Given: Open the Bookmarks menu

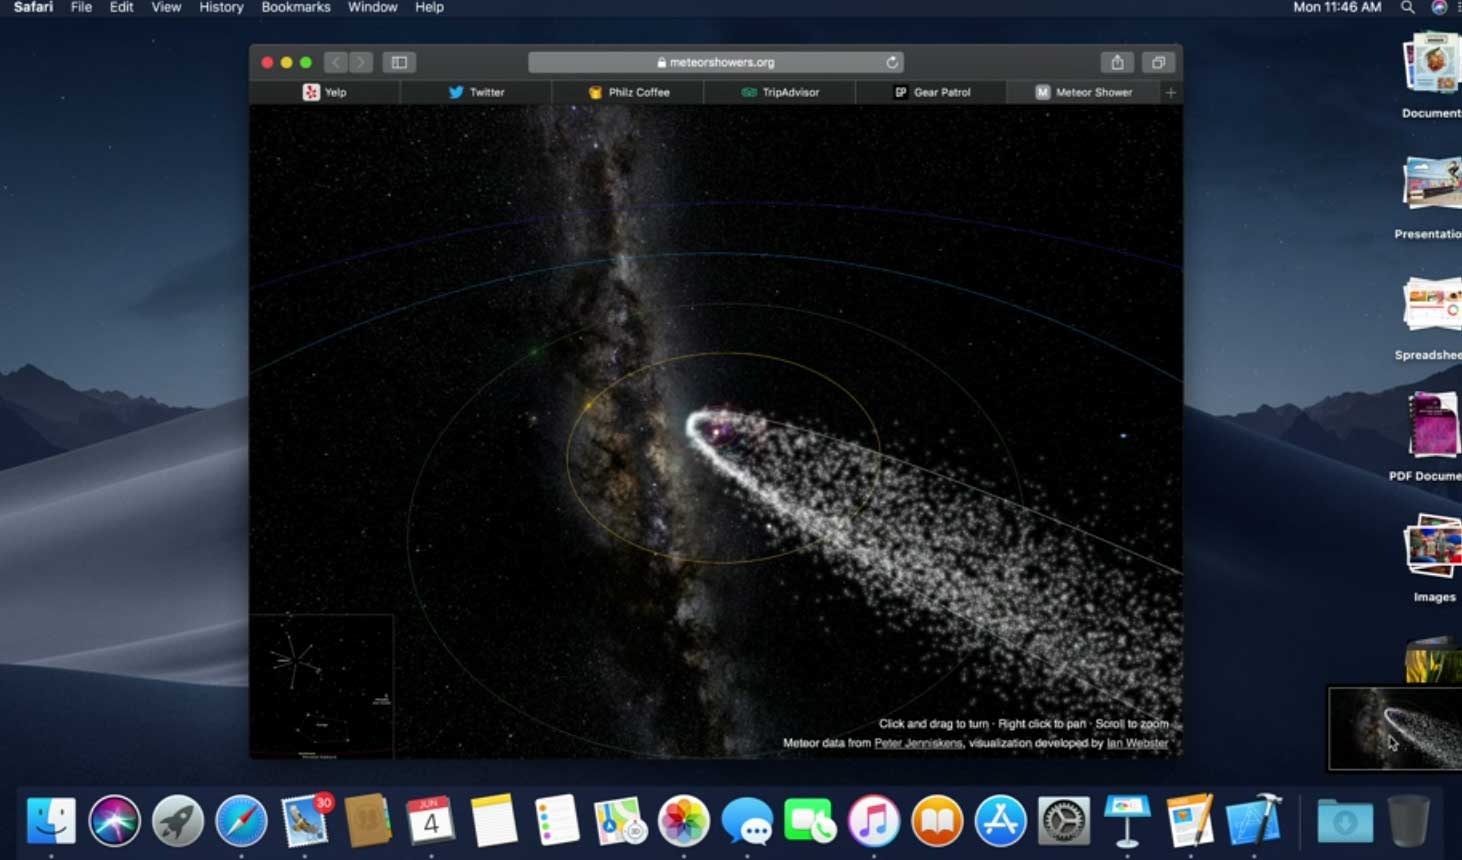Looking at the screenshot, I should click(x=296, y=7).
